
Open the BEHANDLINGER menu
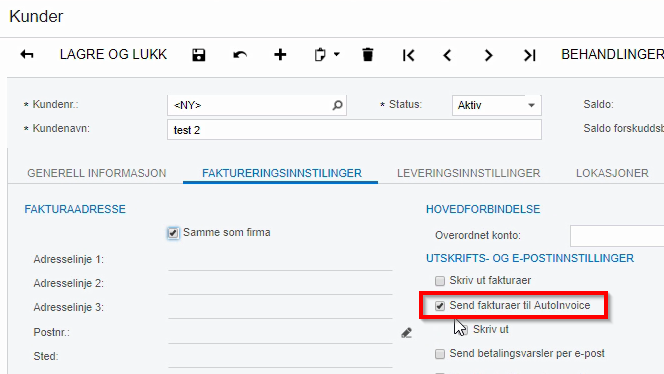click(612, 55)
